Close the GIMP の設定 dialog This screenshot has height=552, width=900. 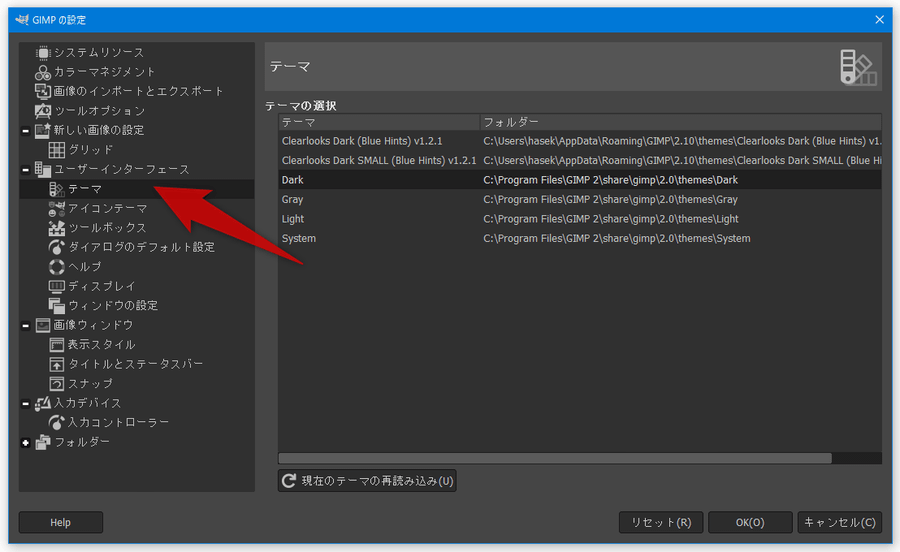pyautogui.click(x=879, y=20)
